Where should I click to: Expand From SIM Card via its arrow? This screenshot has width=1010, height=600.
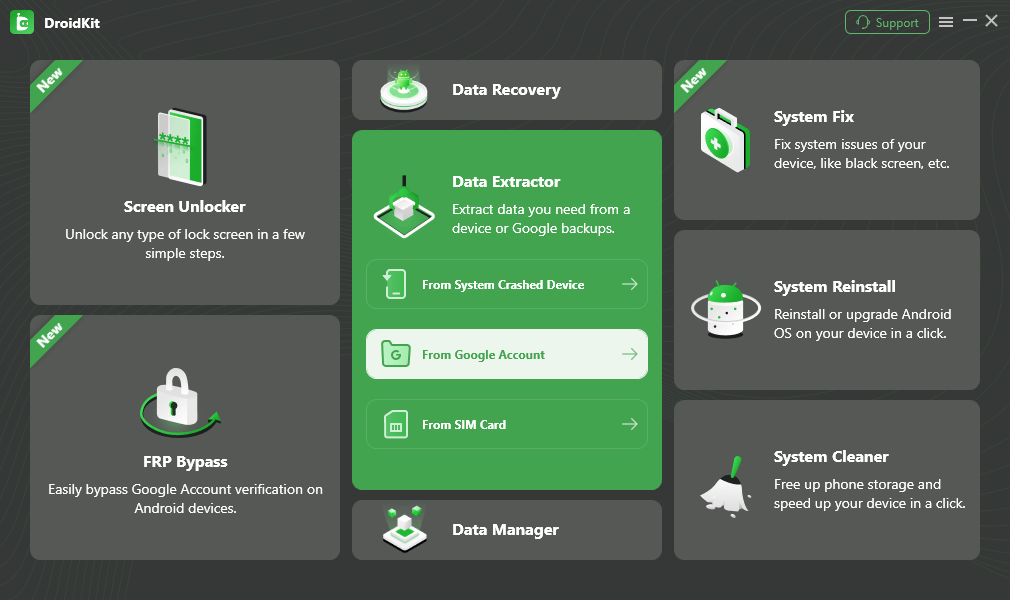coord(630,424)
